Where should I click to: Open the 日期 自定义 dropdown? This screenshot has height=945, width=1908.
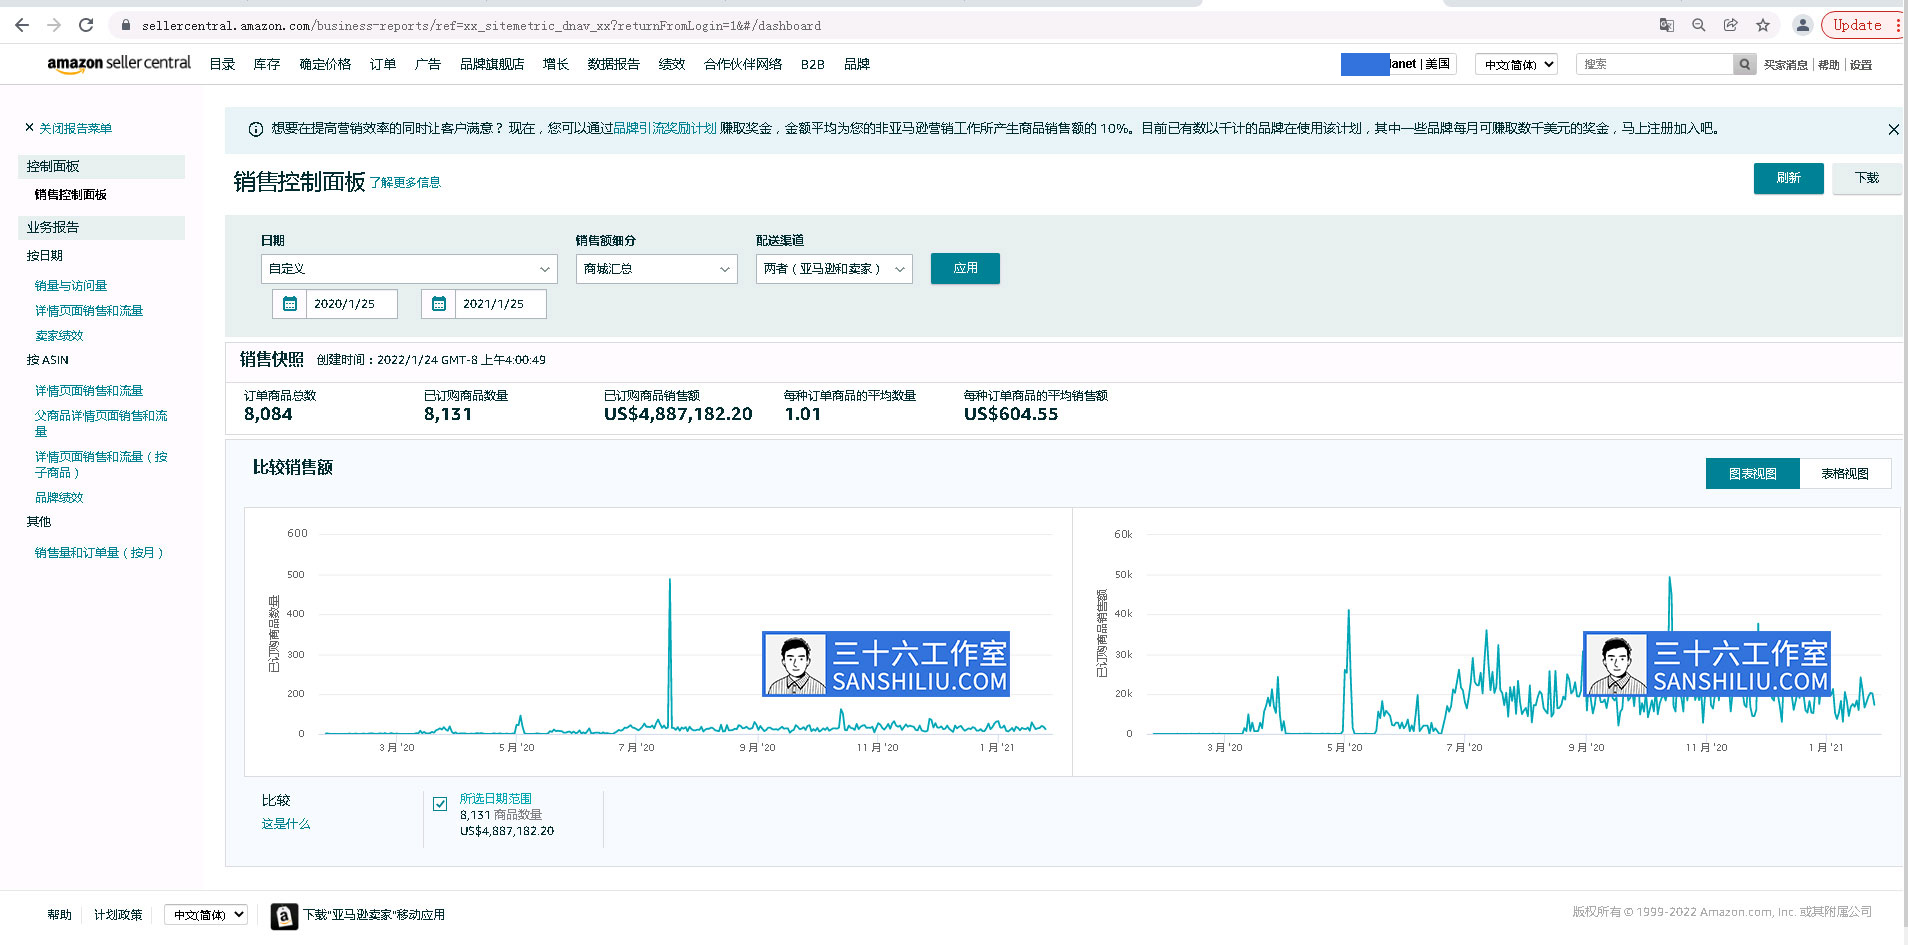tap(409, 269)
